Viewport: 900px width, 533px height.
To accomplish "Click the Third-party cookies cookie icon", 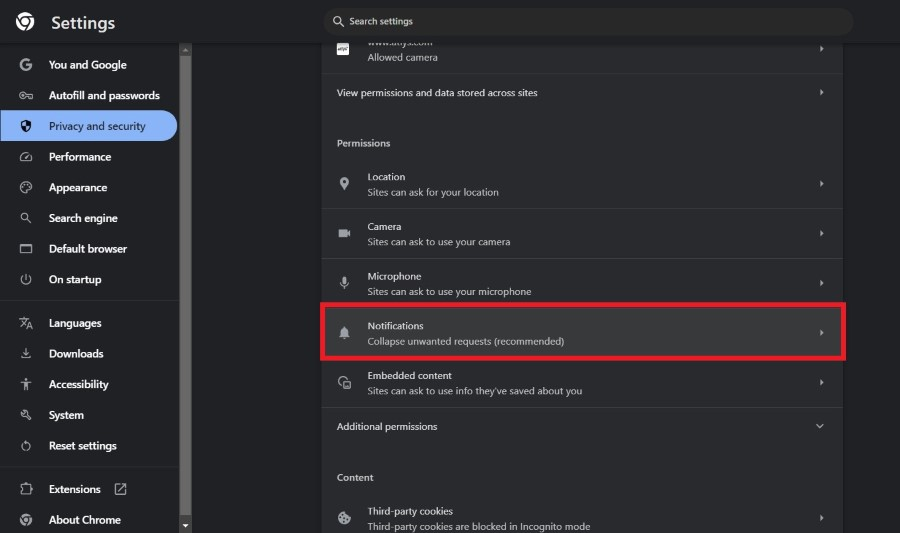I will 344,518.
